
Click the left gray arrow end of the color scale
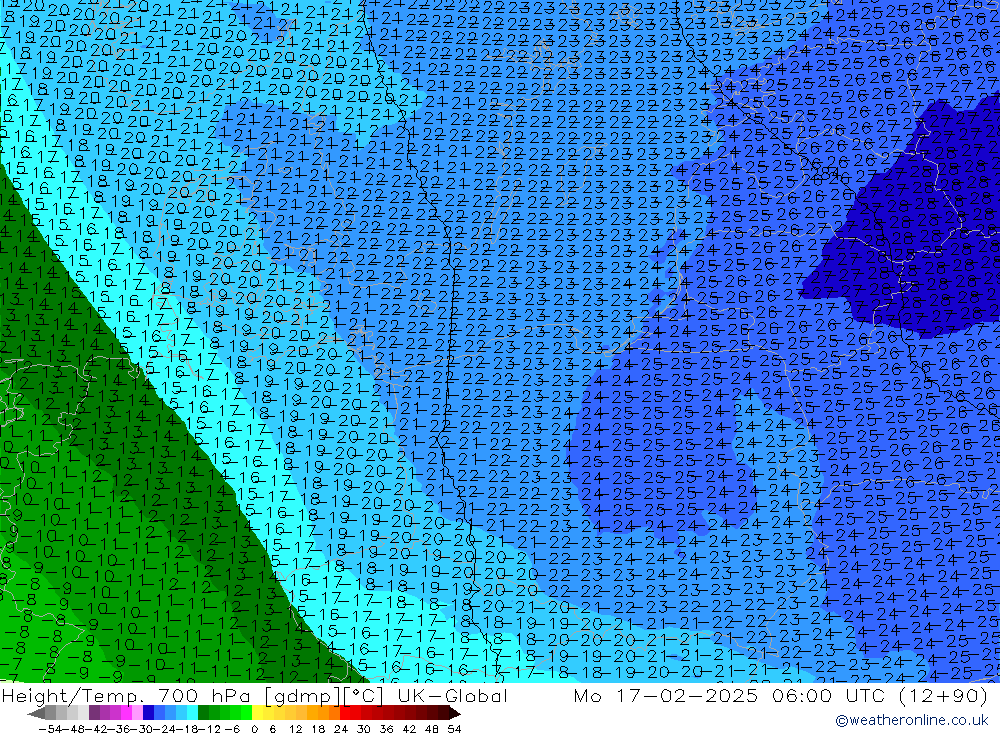click(36, 713)
